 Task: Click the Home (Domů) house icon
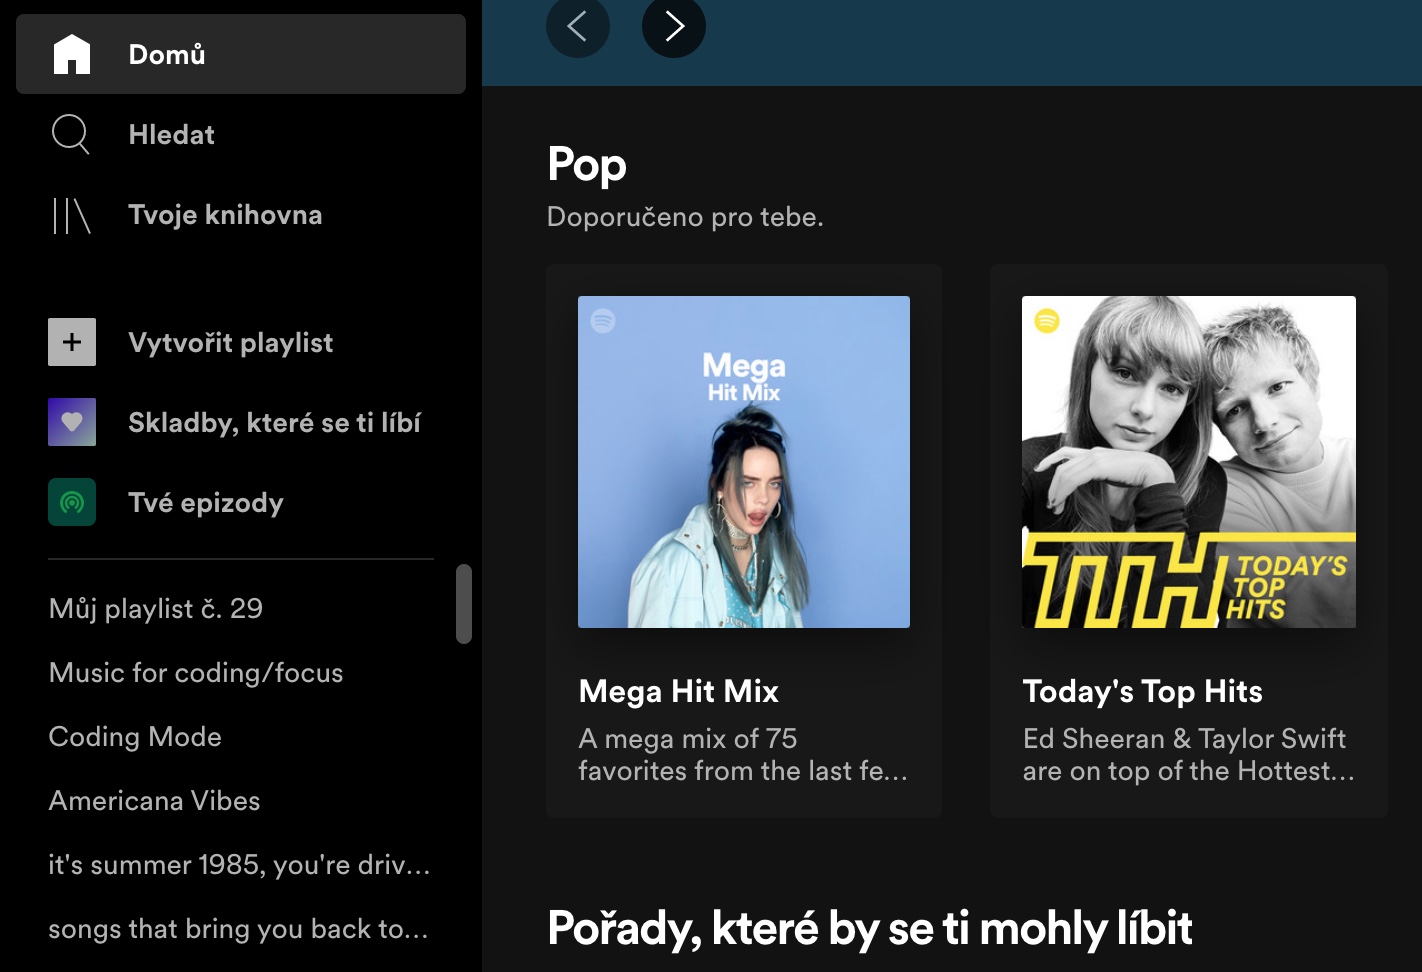coord(72,54)
